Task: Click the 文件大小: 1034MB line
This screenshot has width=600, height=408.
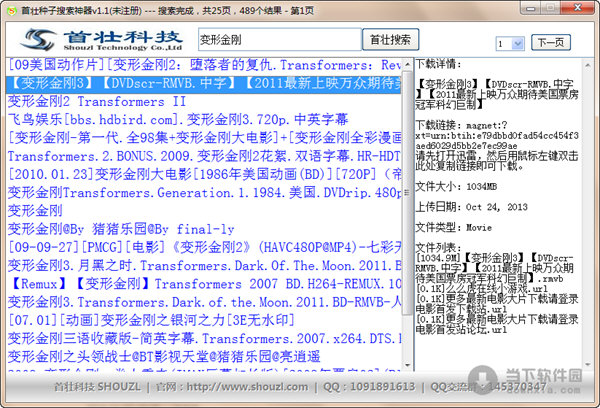Action: click(x=456, y=187)
